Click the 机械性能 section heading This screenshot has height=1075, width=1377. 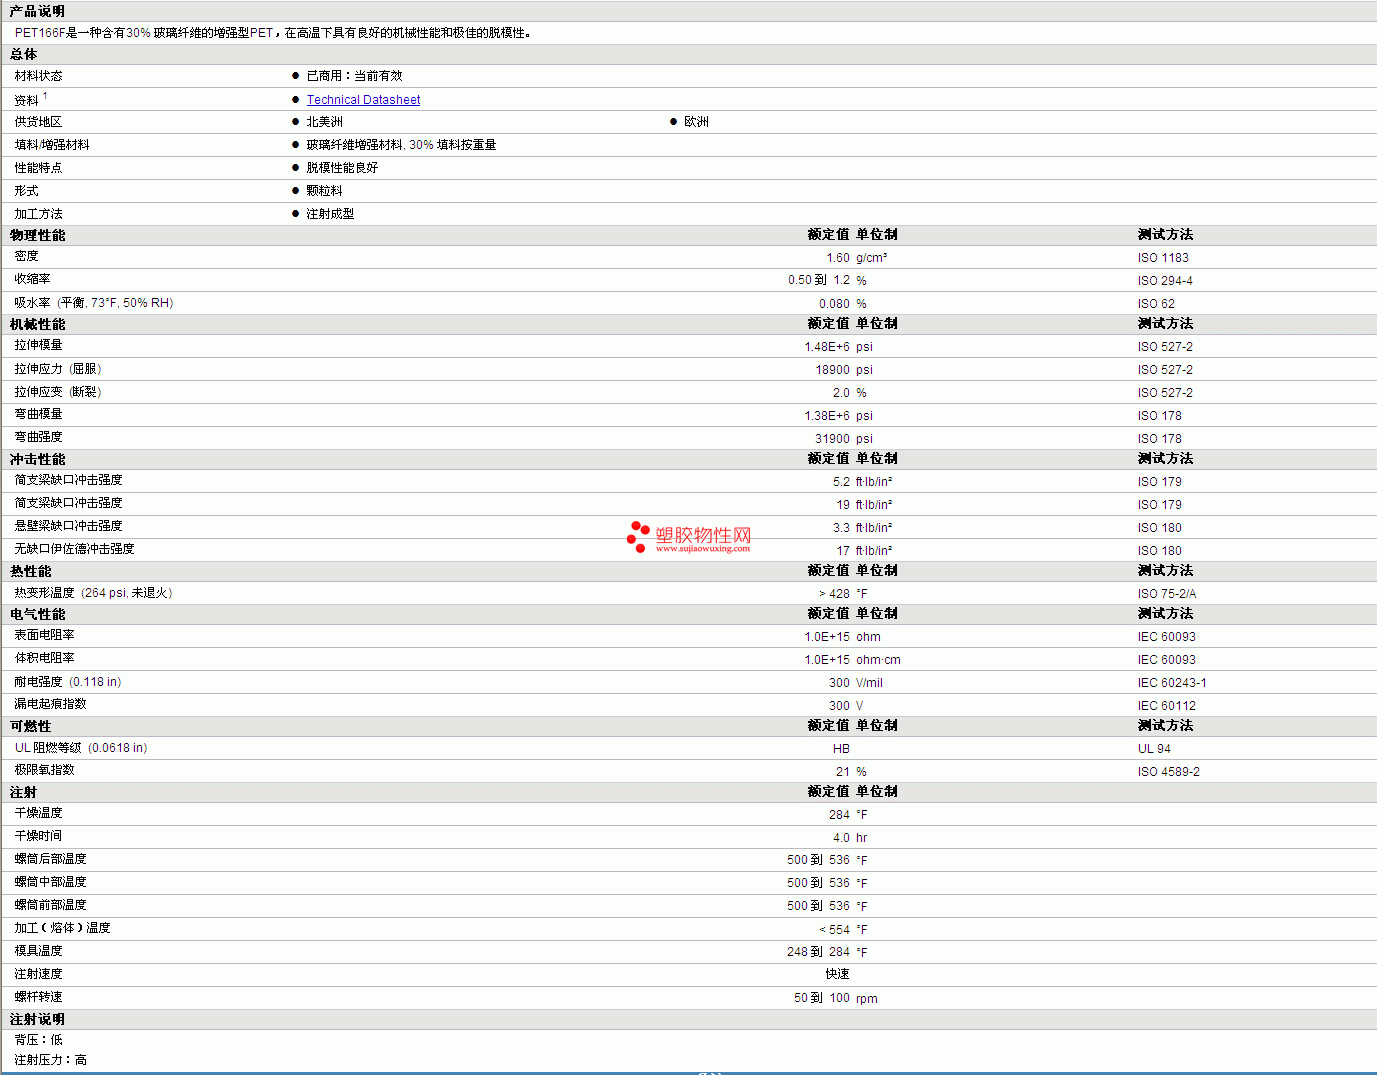coord(37,324)
